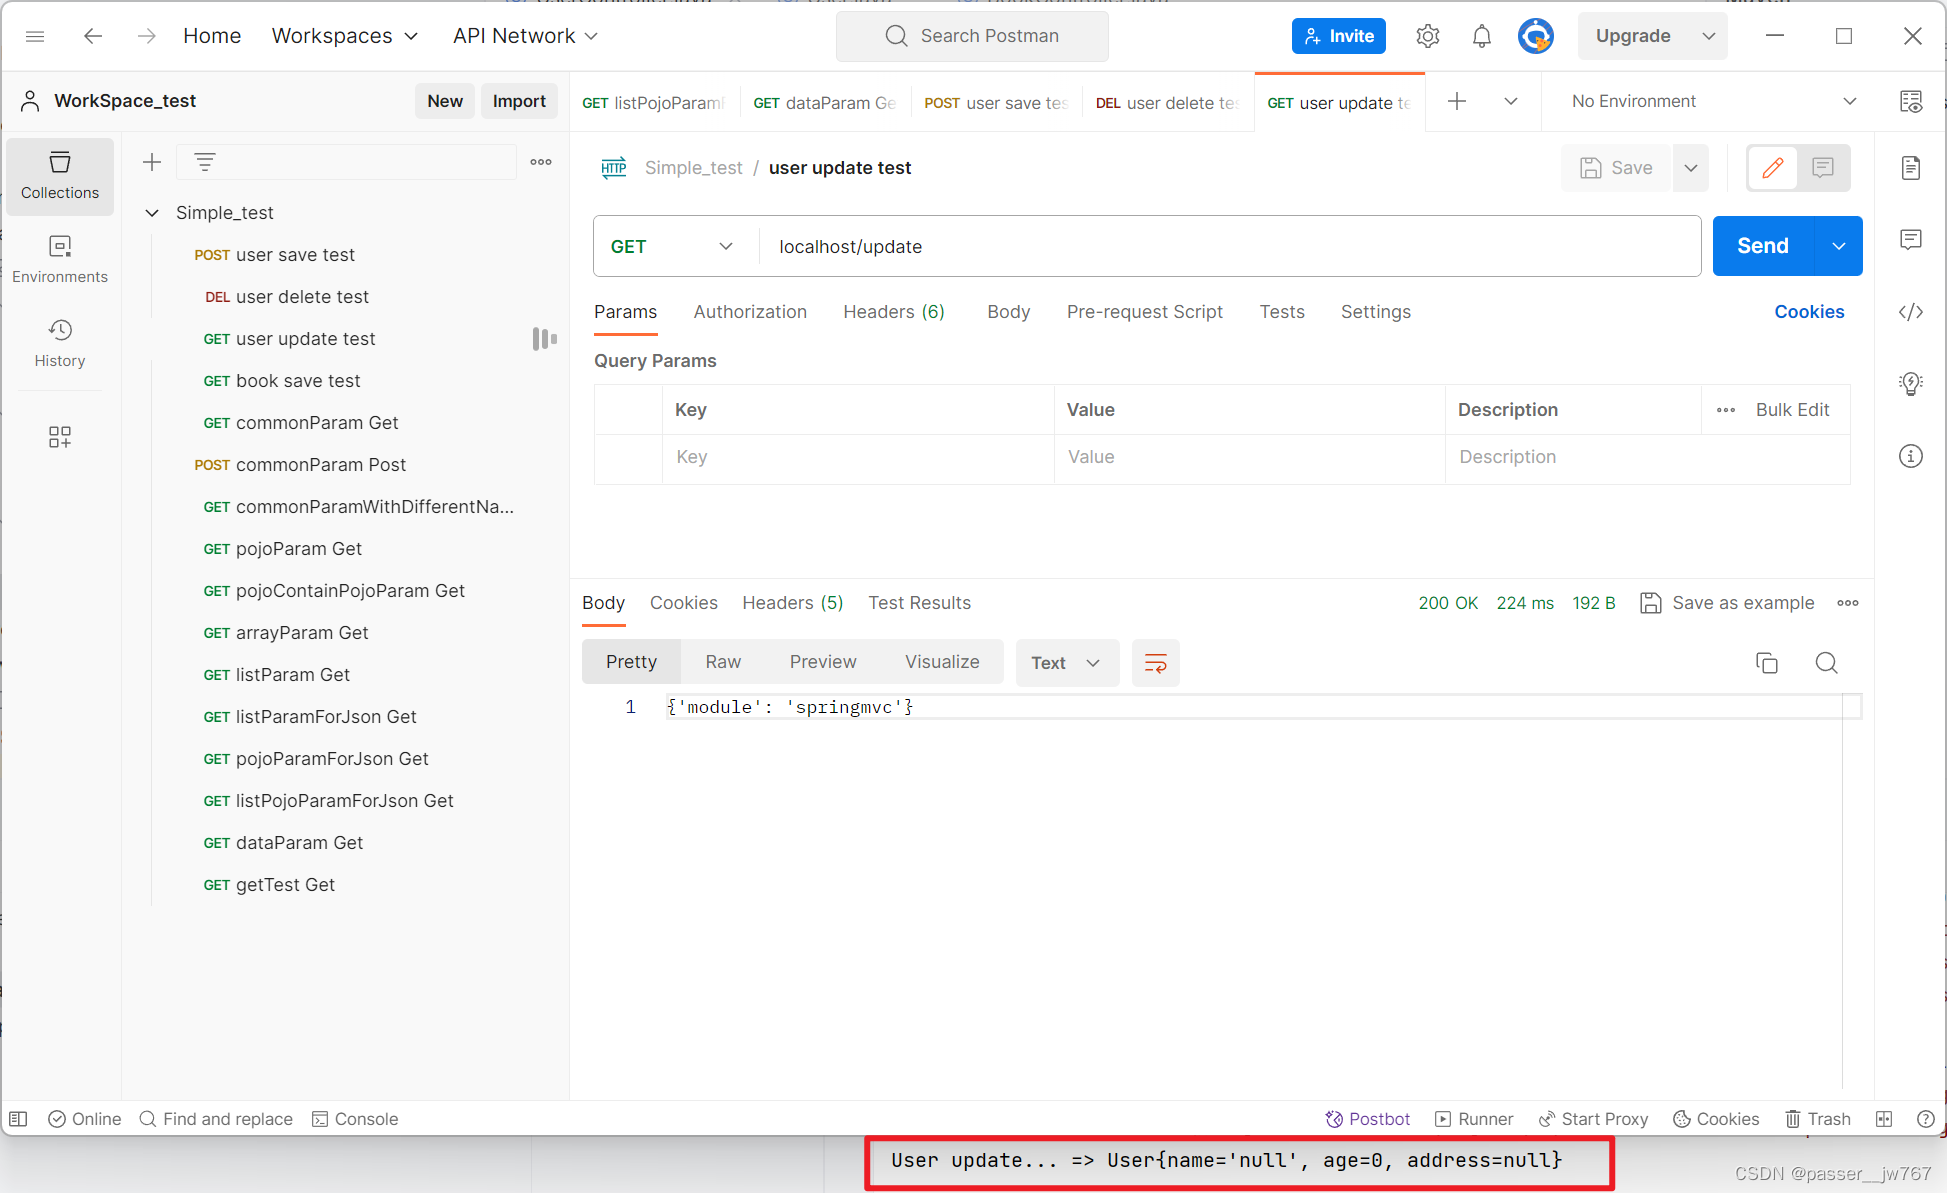Open No Environment selector
This screenshot has width=1947, height=1193.
pyautogui.click(x=1714, y=101)
